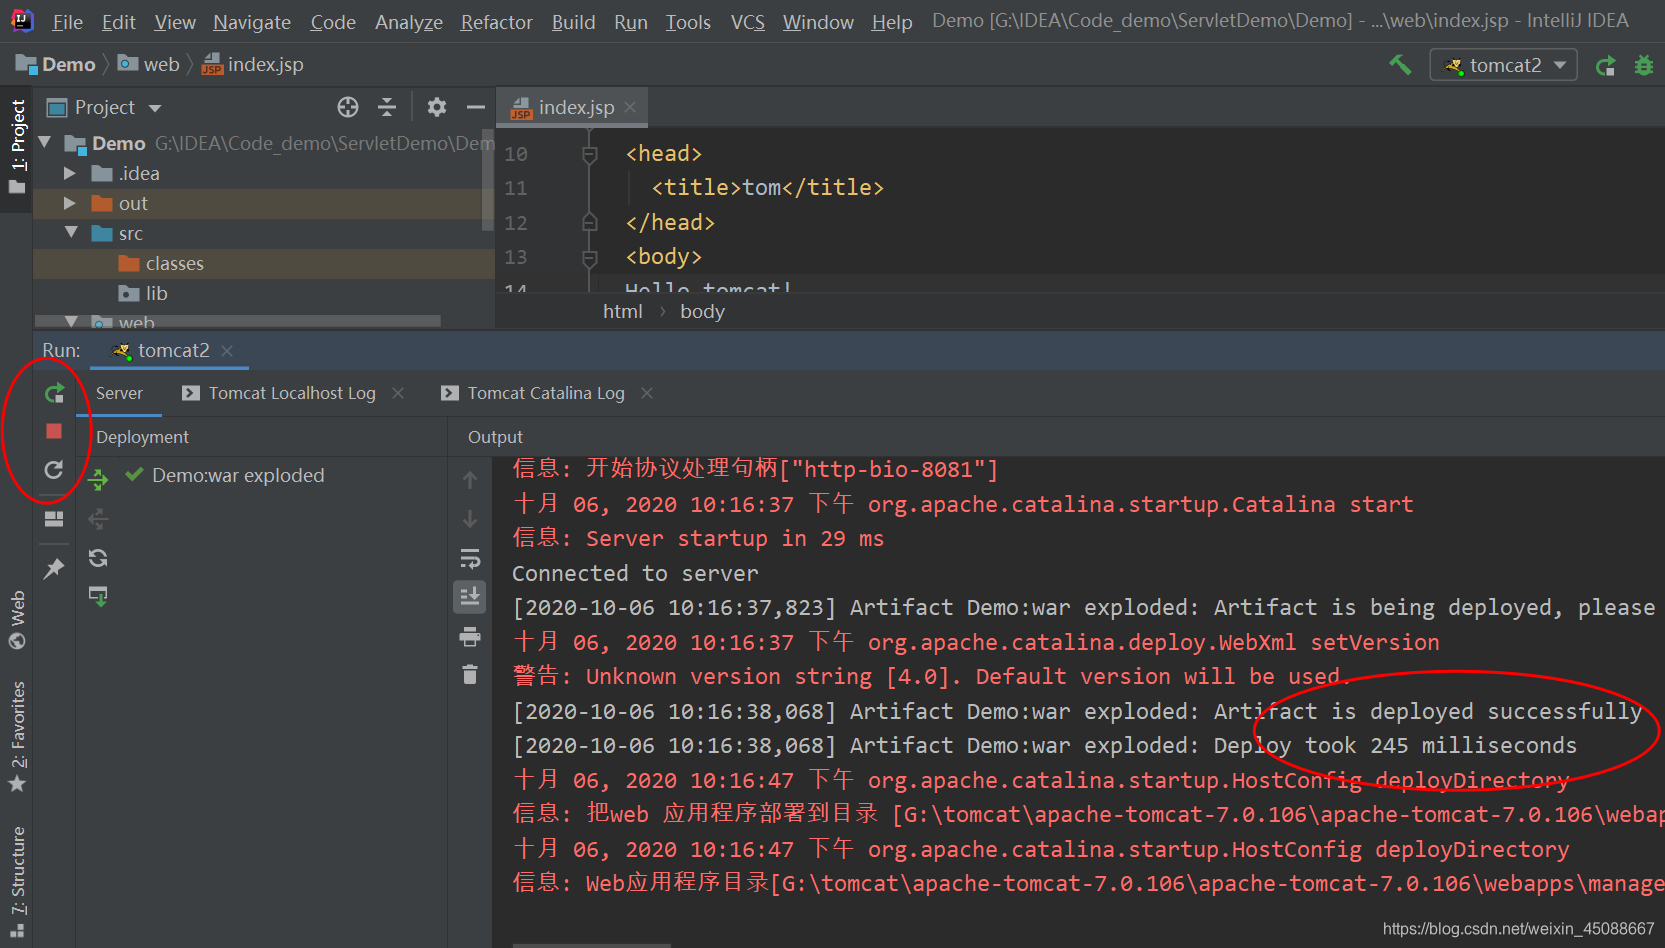This screenshot has height=948, width=1665.
Task: Close the Tomcat Localhost Log tab
Action: tap(398, 393)
